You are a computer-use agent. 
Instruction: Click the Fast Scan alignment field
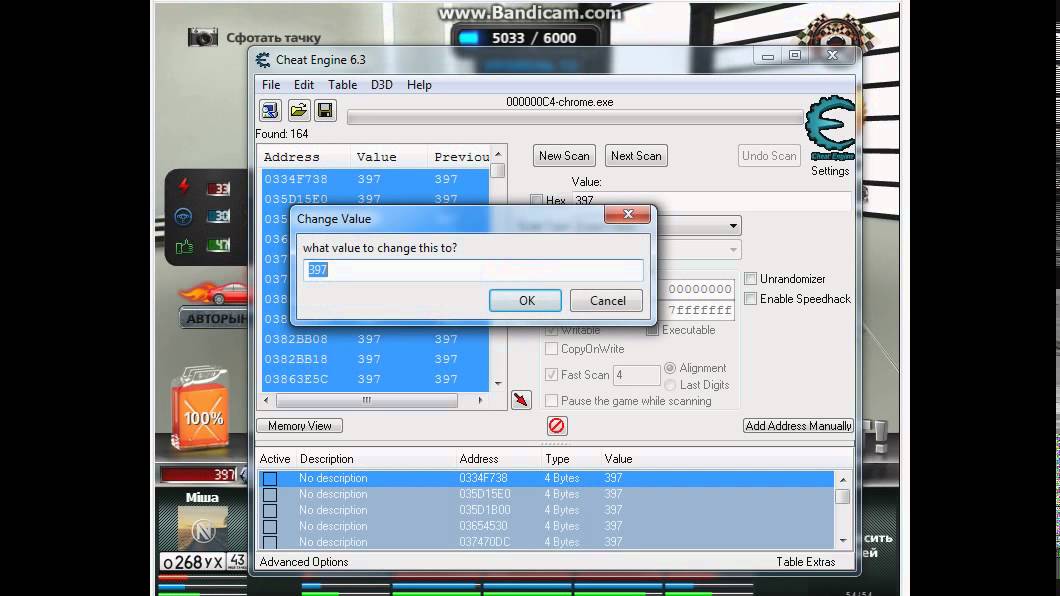coord(636,374)
